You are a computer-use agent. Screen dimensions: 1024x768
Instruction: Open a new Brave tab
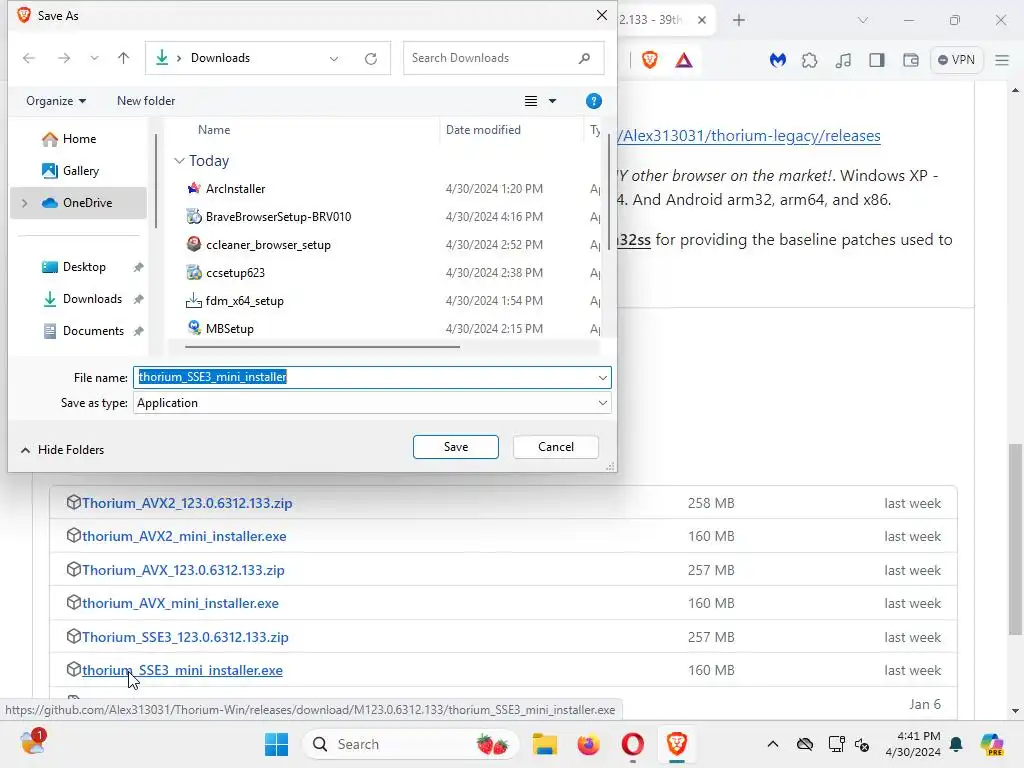(x=739, y=20)
